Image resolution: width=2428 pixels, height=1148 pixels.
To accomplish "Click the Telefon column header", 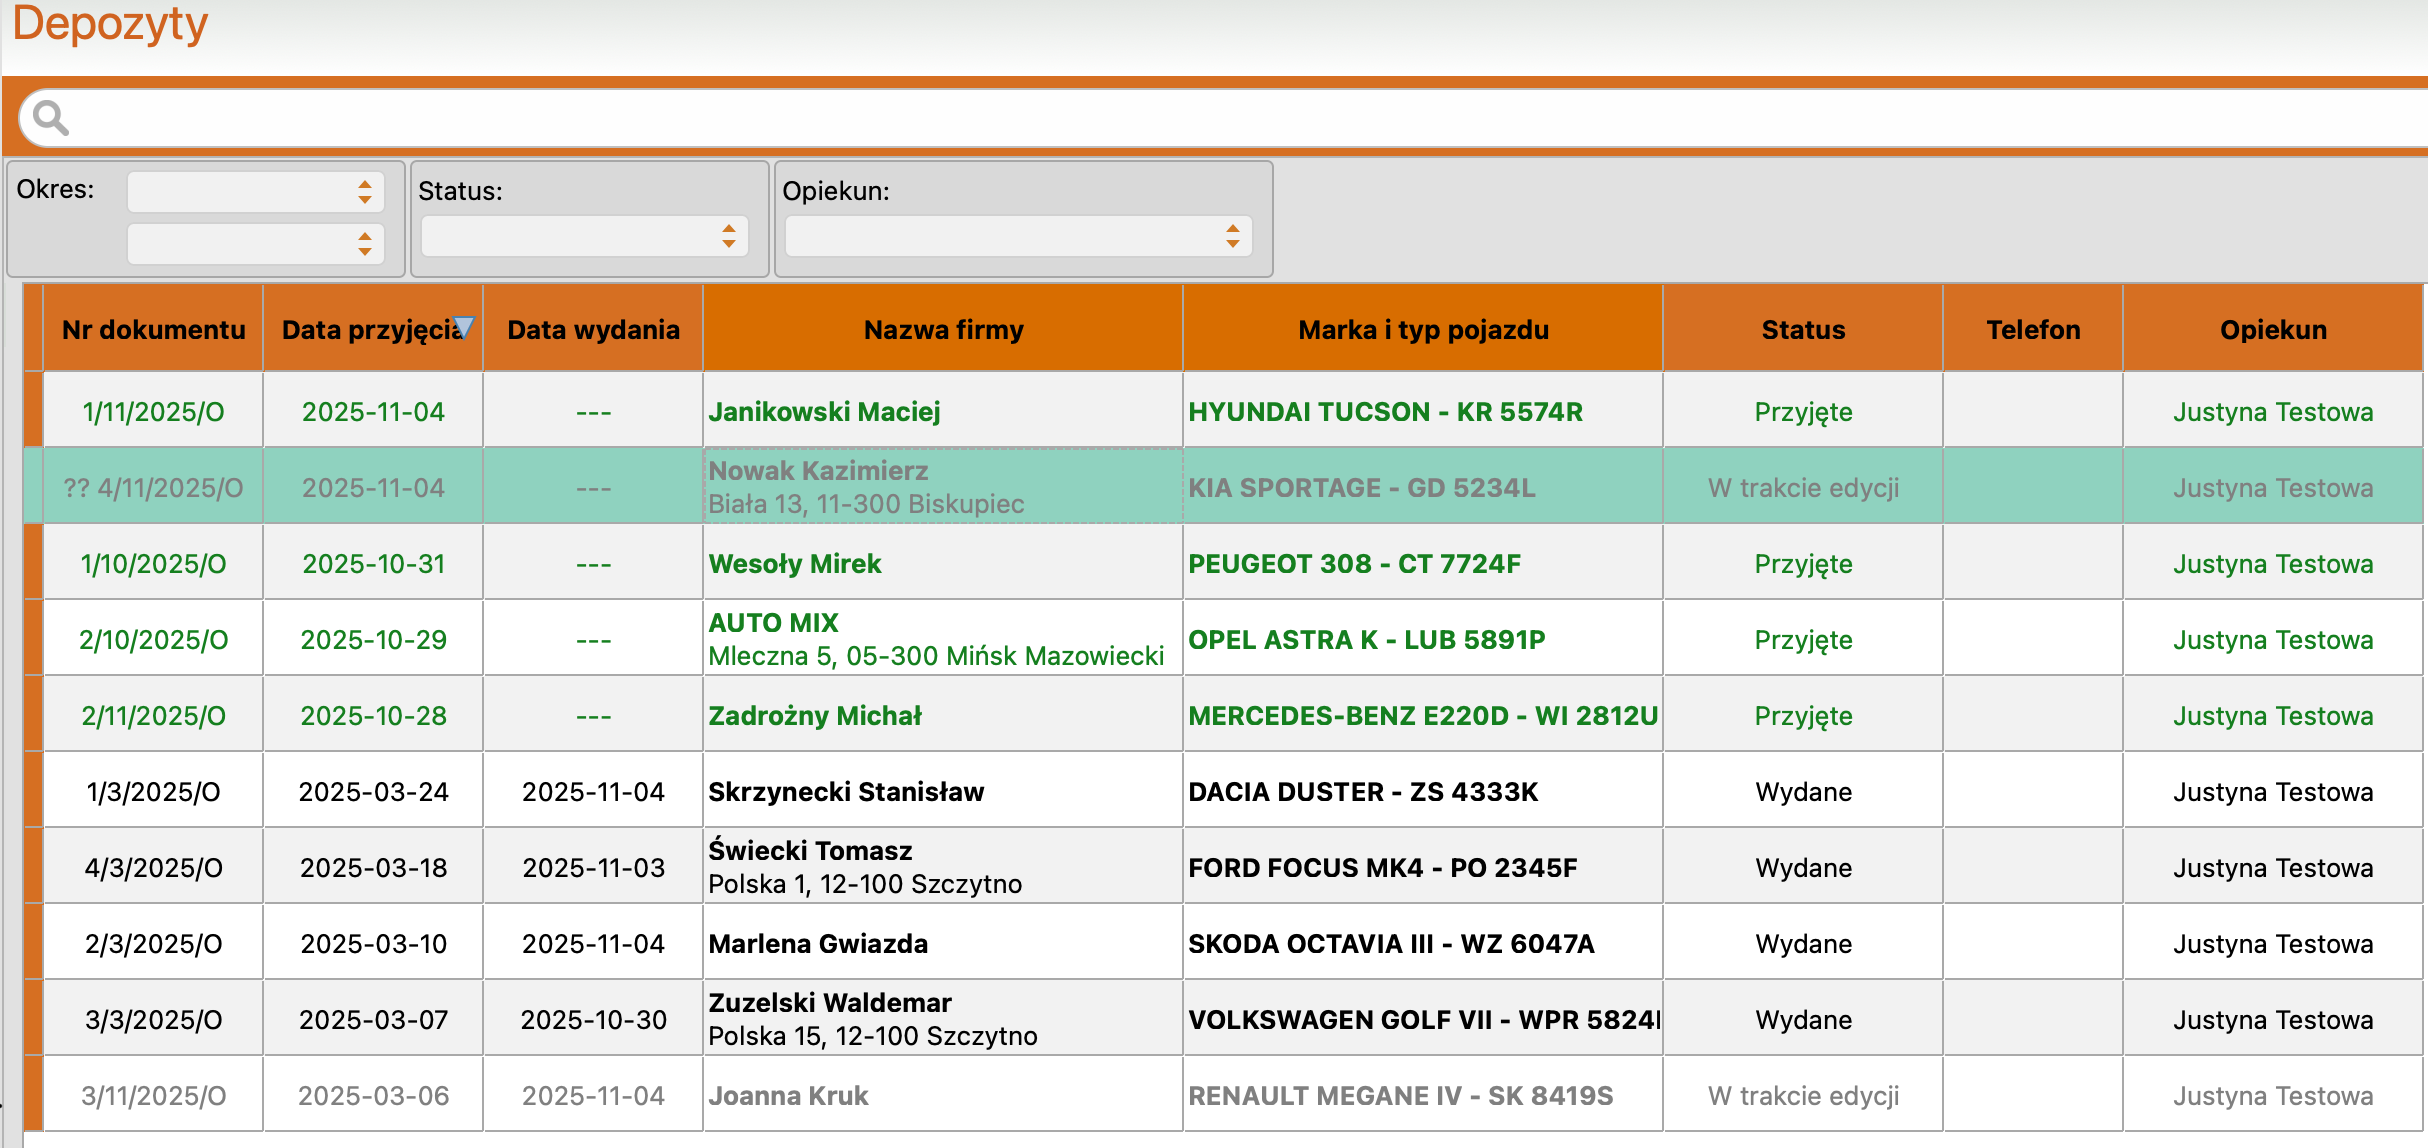I will coord(2033,330).
